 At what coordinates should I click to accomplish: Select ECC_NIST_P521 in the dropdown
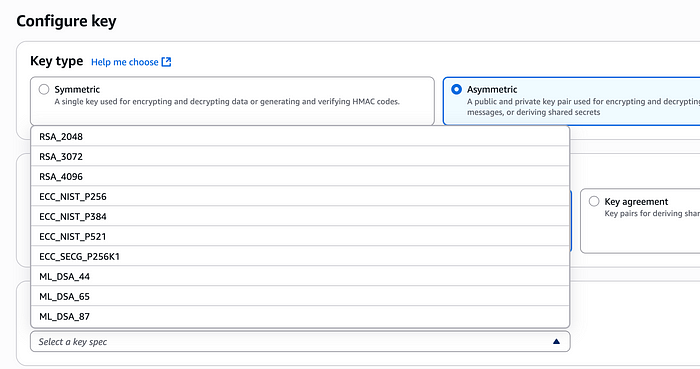click(x=300, y=236)
